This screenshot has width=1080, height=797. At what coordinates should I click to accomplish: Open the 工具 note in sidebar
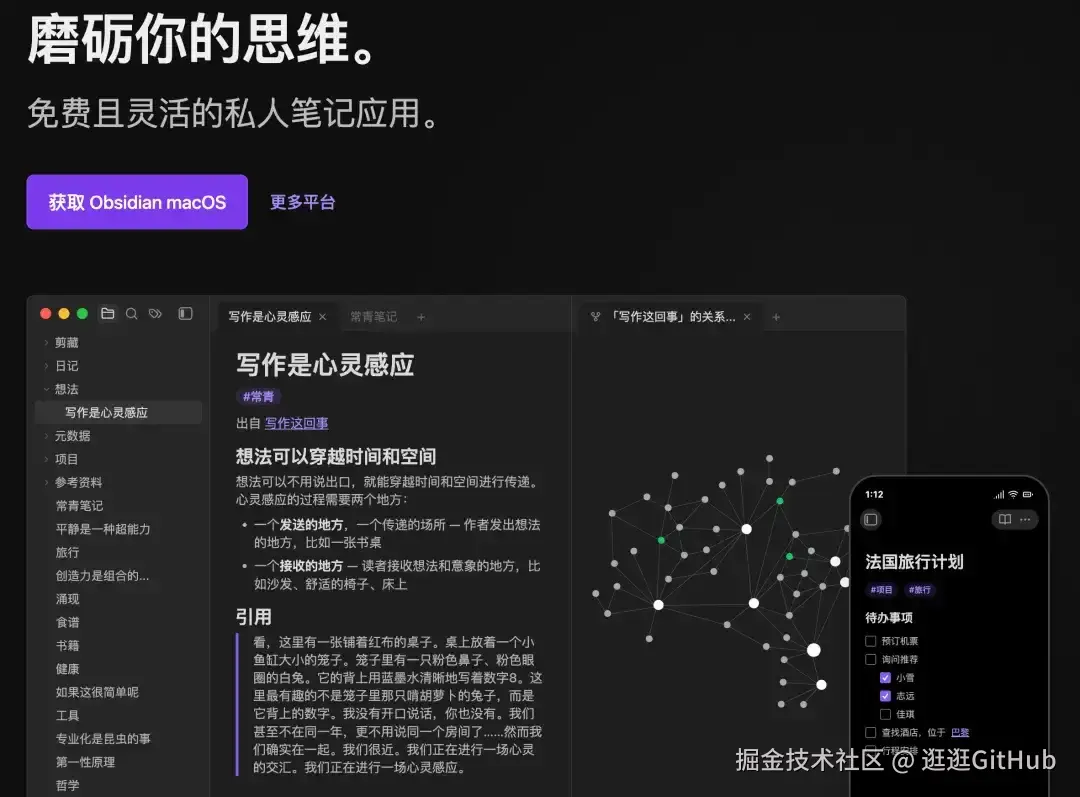pos(68,716)
